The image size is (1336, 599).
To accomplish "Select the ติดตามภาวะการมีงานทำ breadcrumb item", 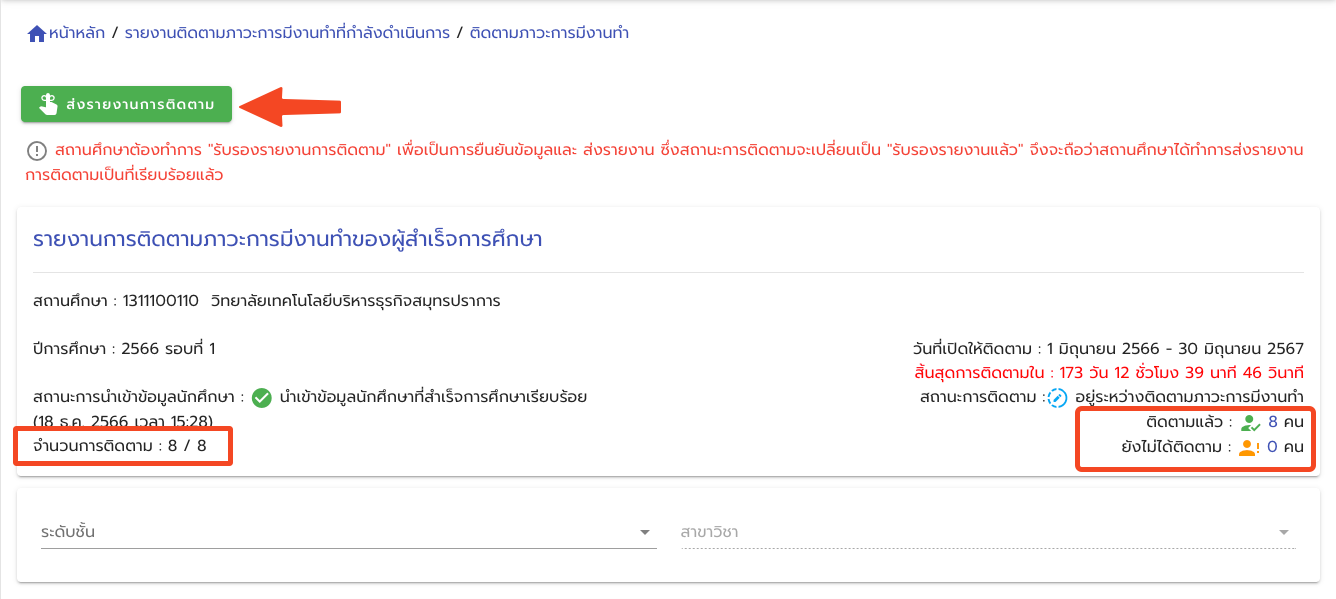I will click(x=549, y=34).
